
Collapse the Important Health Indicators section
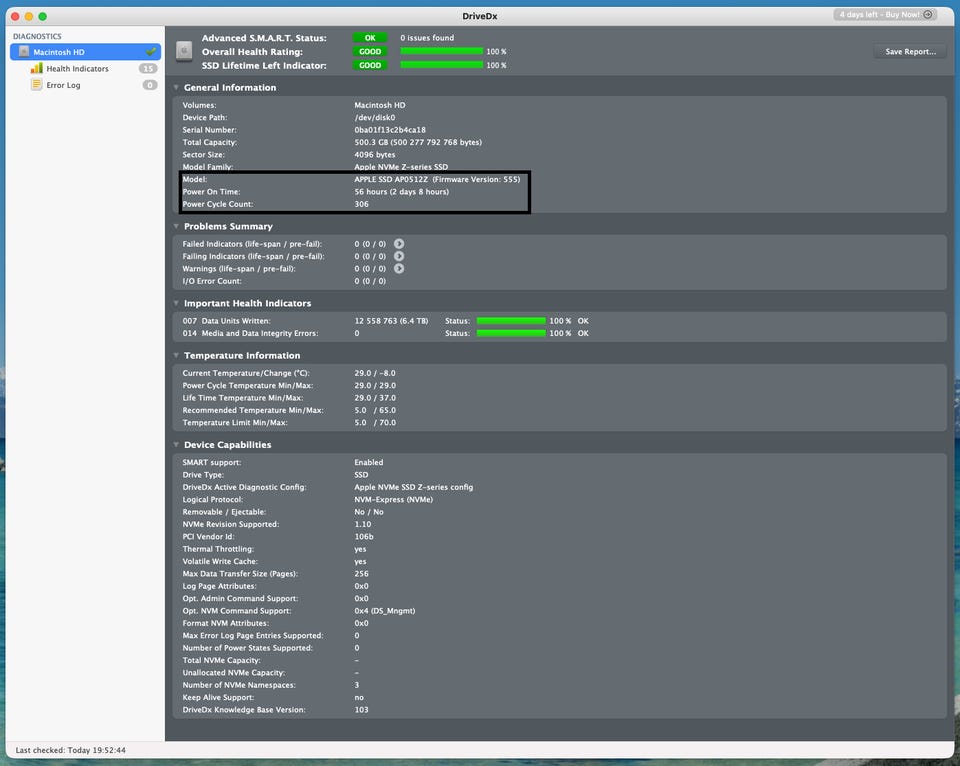pos(177,303)
